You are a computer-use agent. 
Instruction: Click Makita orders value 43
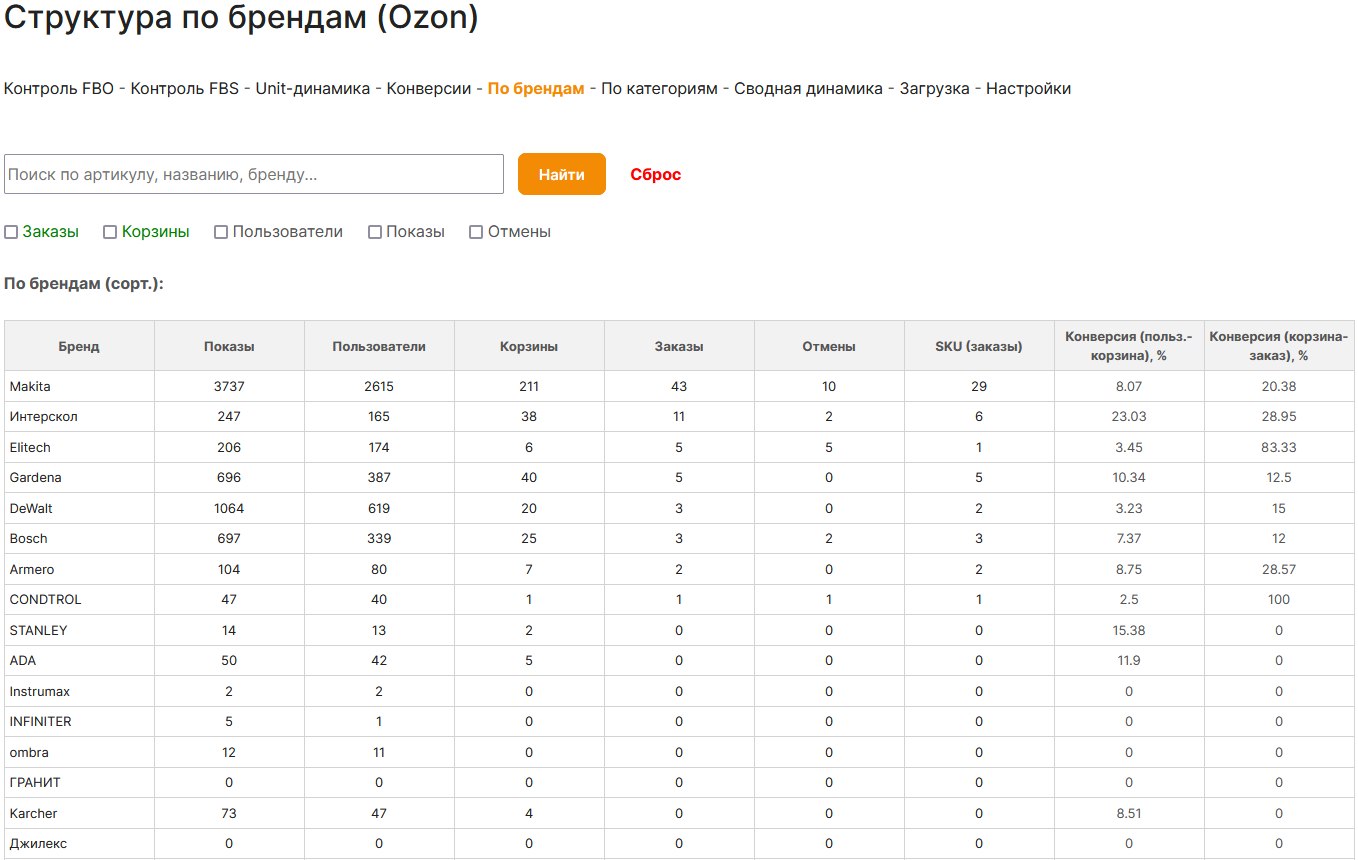(x=679, y=386)
